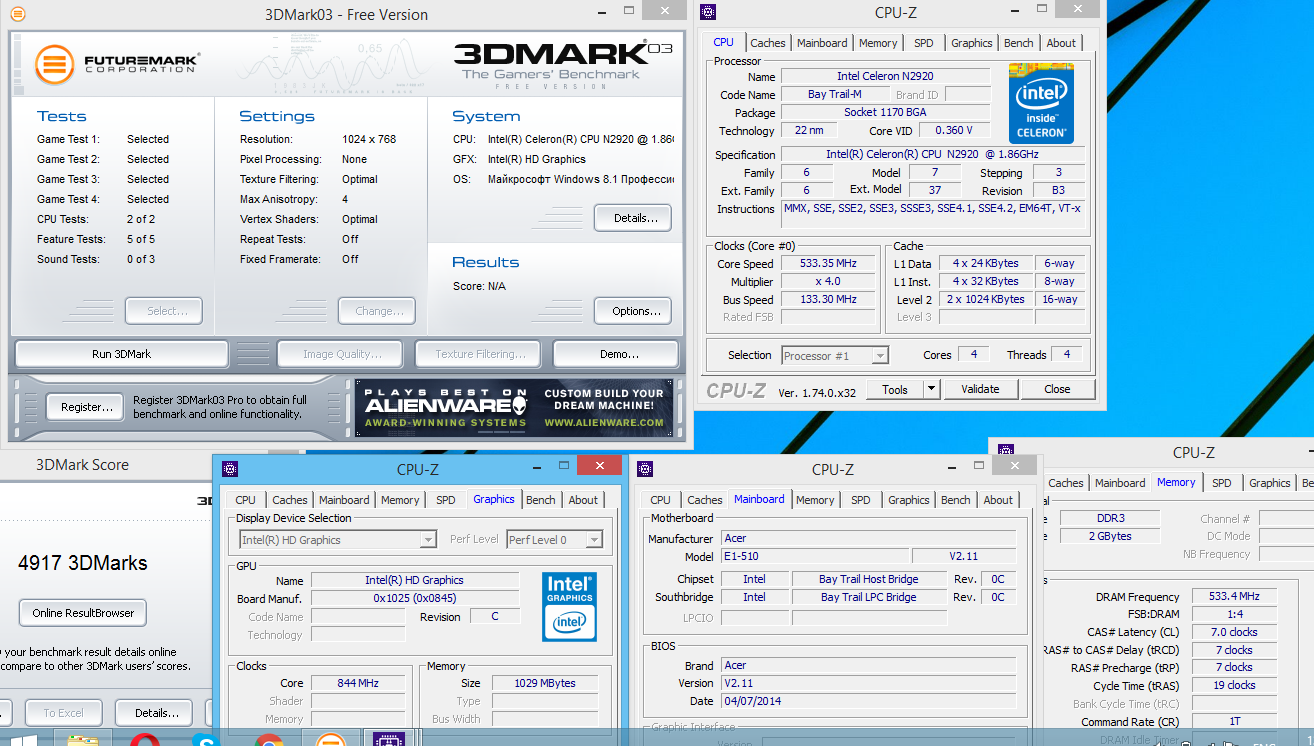Click the arrow next to Tools button
This screenshot has width=1314, height=746.
[x=931, y=389]
